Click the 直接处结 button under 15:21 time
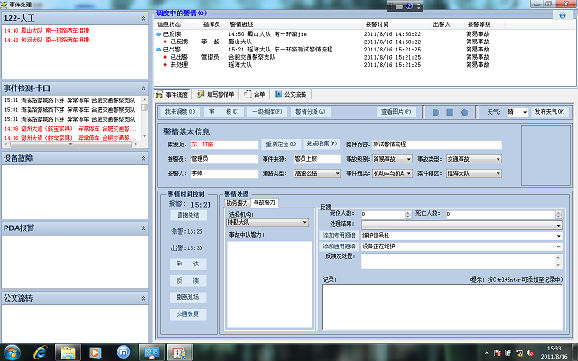The height and width of the screenshot is (361, 578). coord(188,215)
